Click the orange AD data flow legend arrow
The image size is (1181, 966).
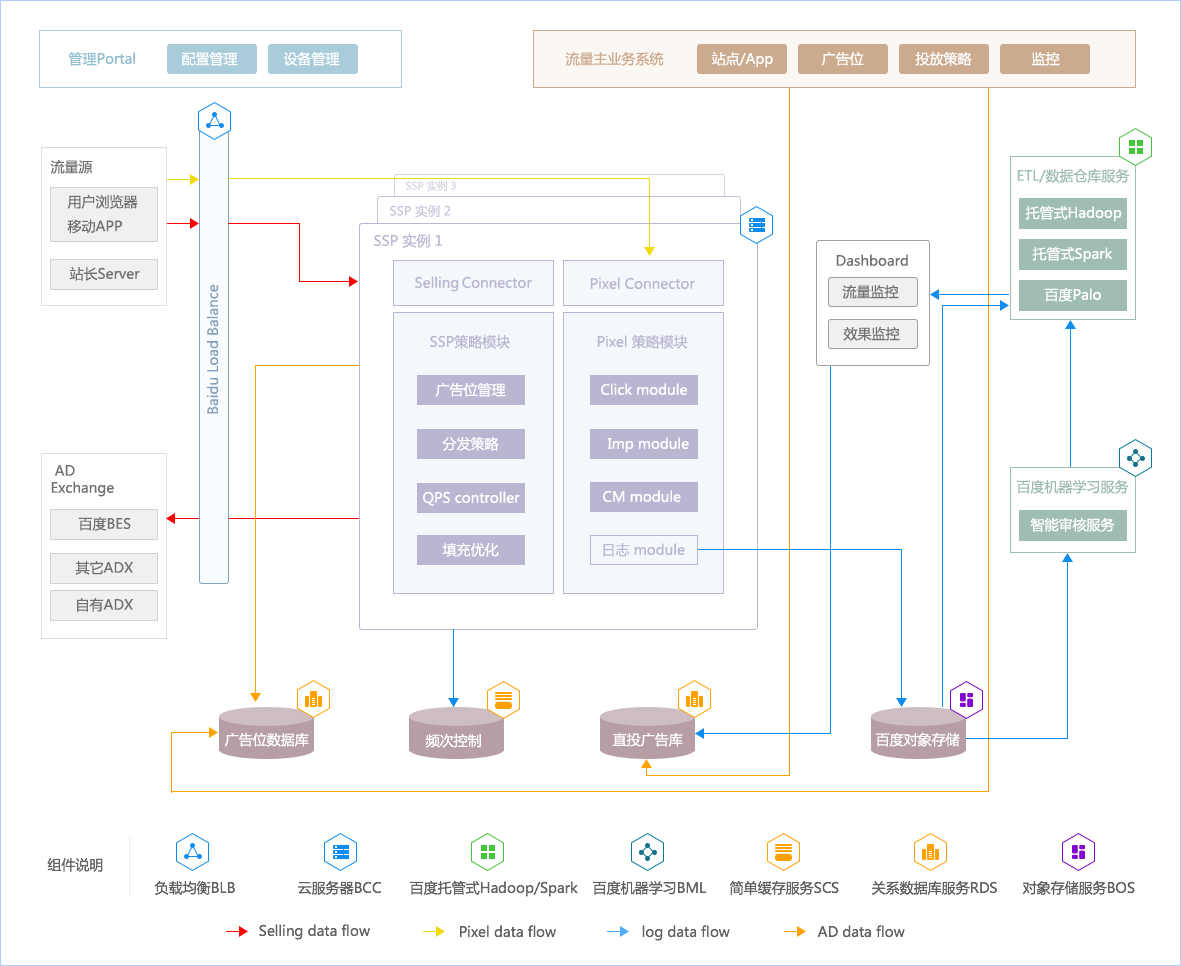point(795,931)
